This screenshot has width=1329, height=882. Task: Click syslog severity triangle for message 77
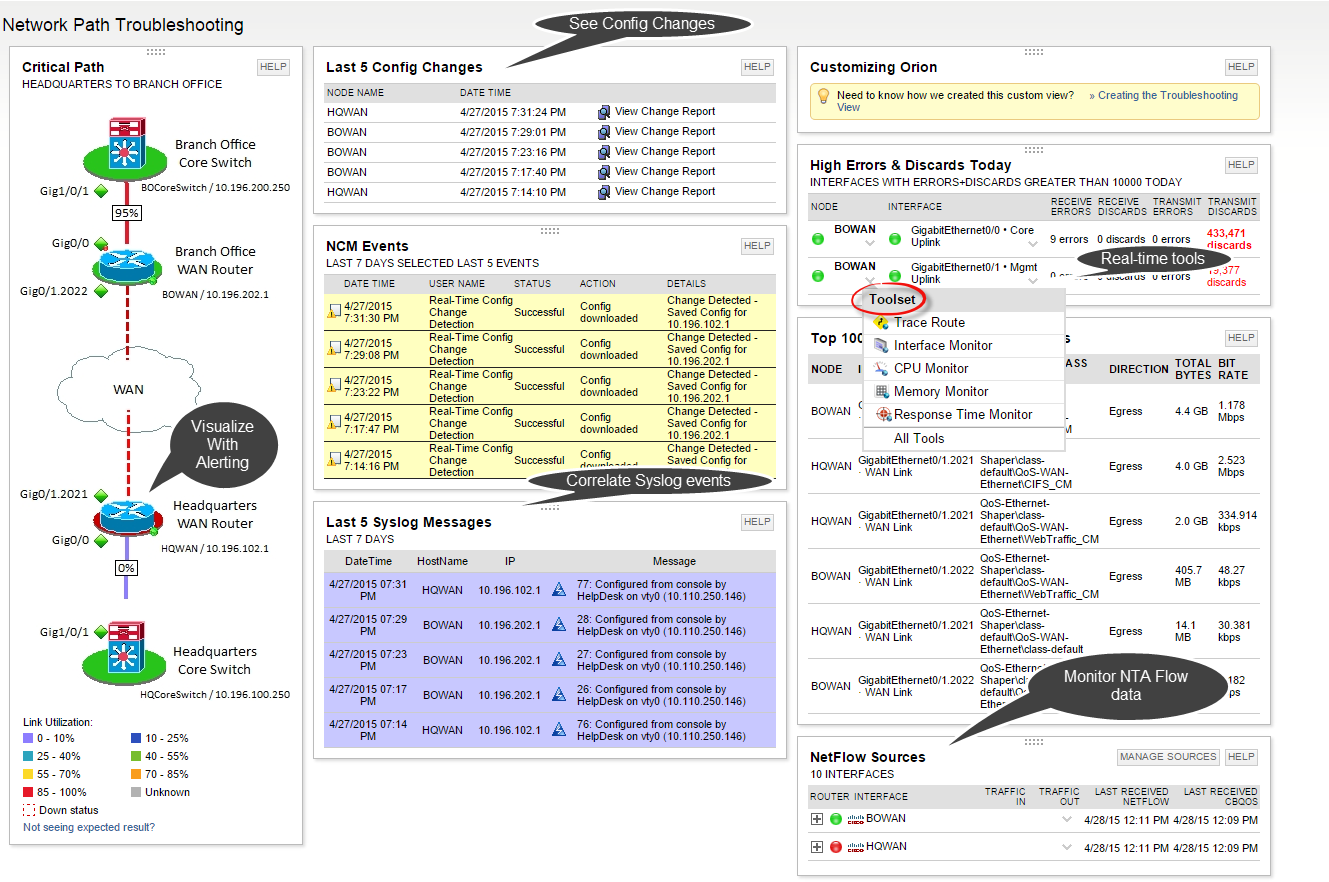point(560,590)
